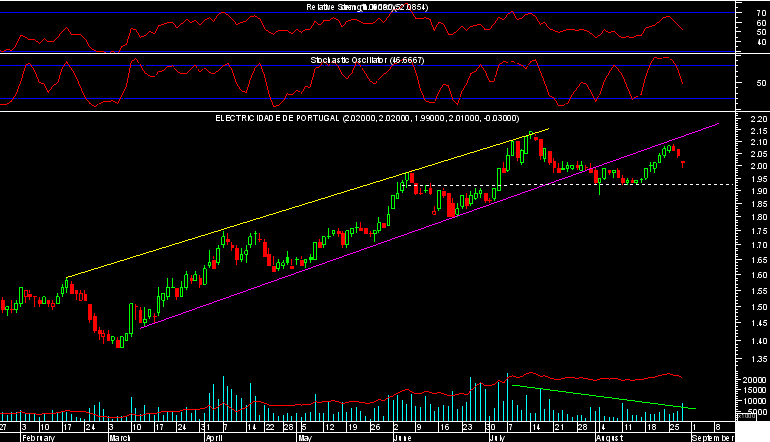Click the 22 date label on time axis
The height and width of the screenshot is (442, 770).
(270, 427)
